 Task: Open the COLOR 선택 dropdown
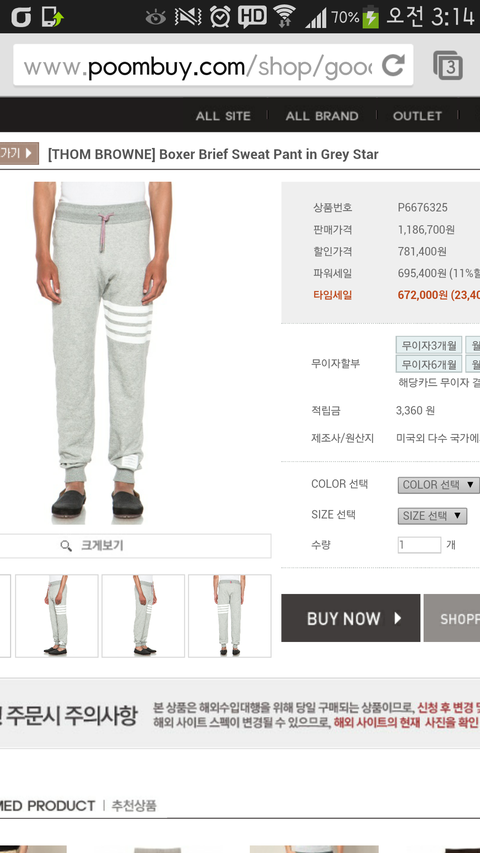438,484
